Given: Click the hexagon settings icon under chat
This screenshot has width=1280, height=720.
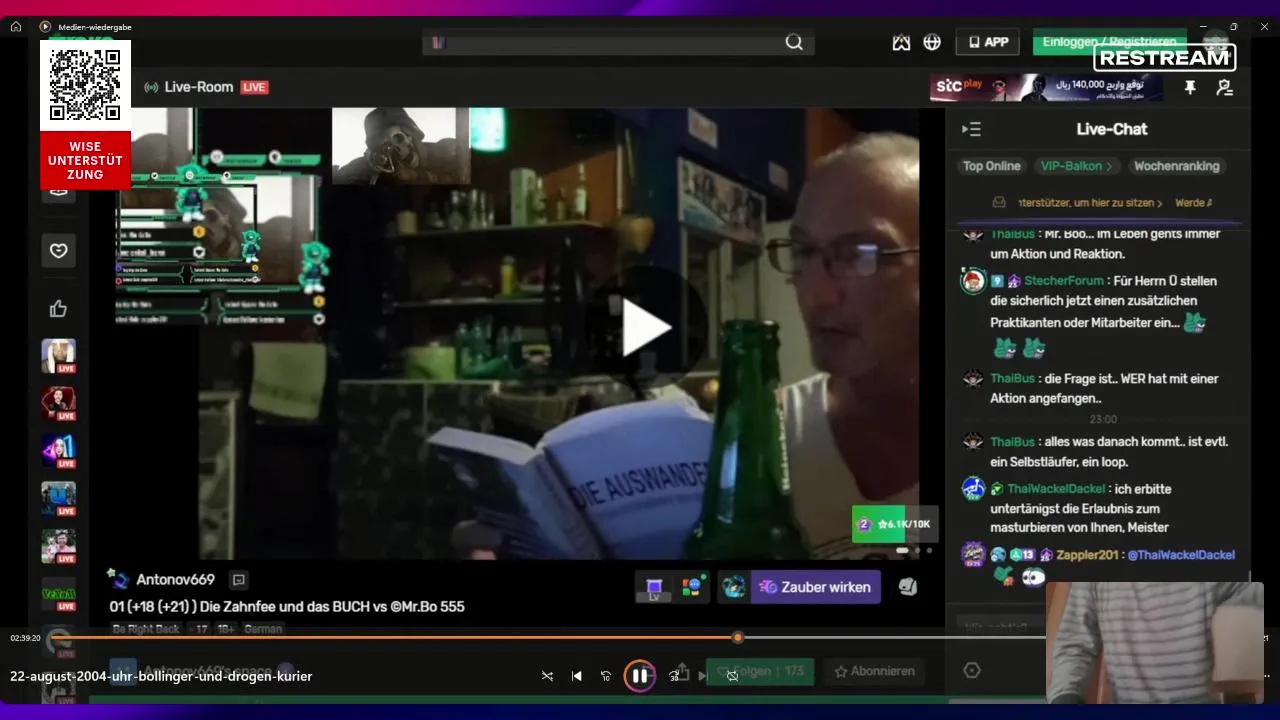Looking at the screenshot, I should 971,671.
